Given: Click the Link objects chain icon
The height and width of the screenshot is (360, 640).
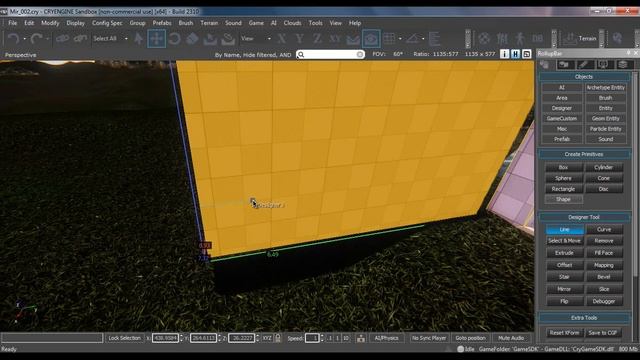Looking at the screenshot, I should [62, 39].
